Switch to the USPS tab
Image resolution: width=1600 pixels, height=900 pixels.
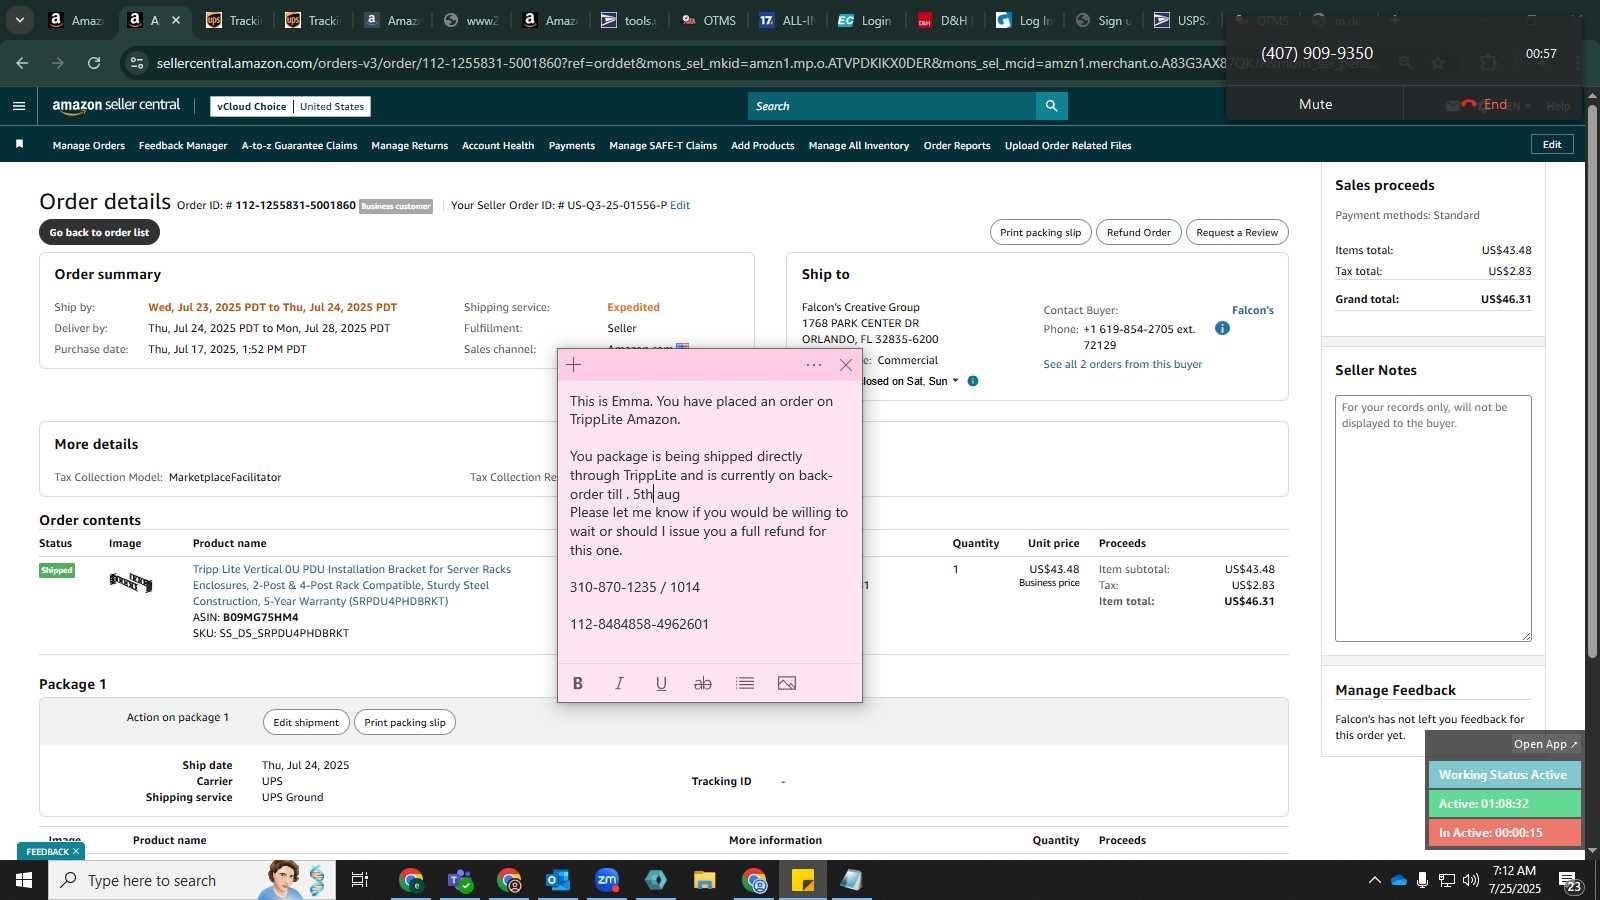[x=1181, y=20]
